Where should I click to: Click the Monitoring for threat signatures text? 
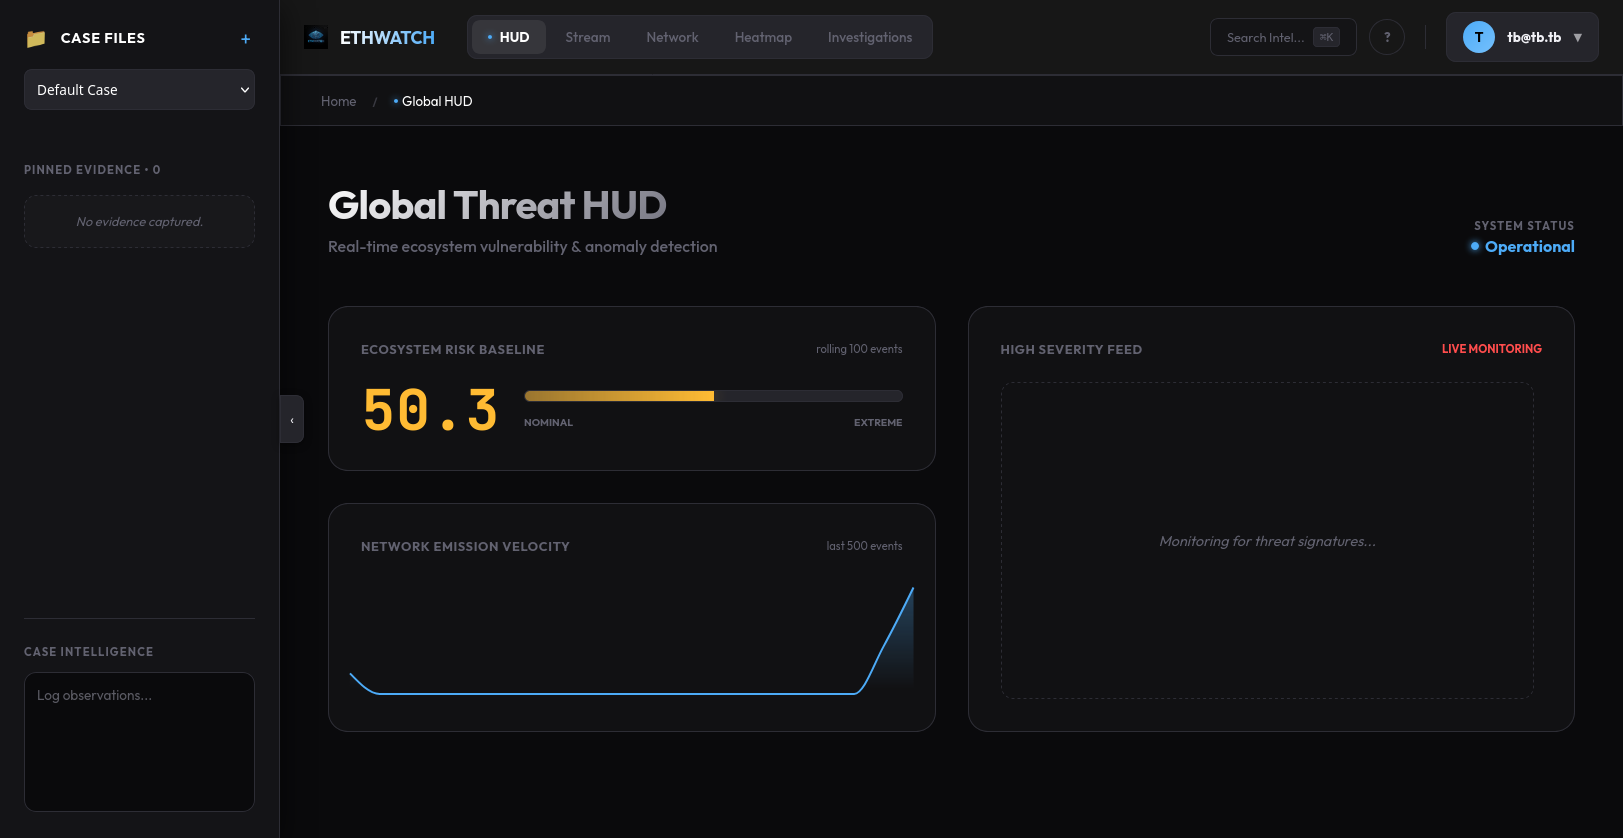click(x=1267, y=541)
